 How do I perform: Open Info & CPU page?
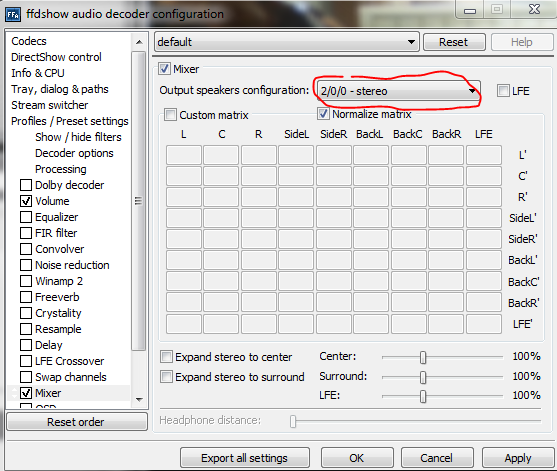click(x=38, y=73)
